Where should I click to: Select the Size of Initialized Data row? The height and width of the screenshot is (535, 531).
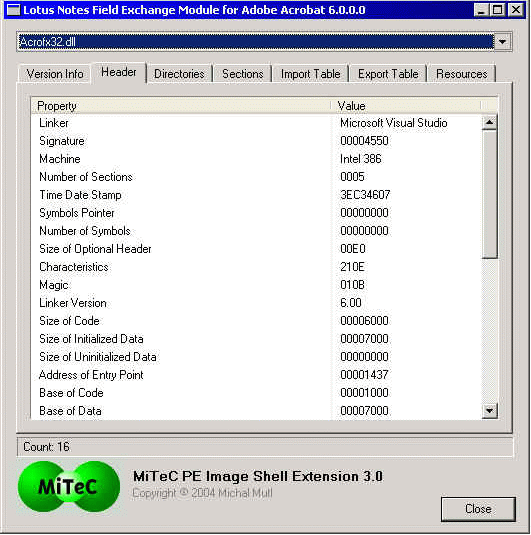[x=256, y=339]
